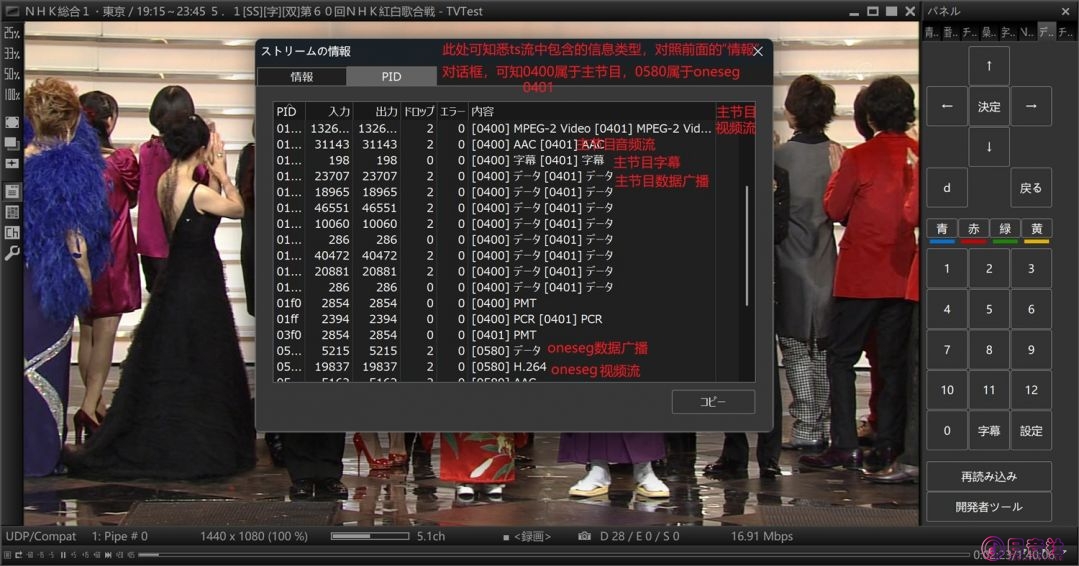
Task: Pause playback with the pause button
Action: (62, 555)
